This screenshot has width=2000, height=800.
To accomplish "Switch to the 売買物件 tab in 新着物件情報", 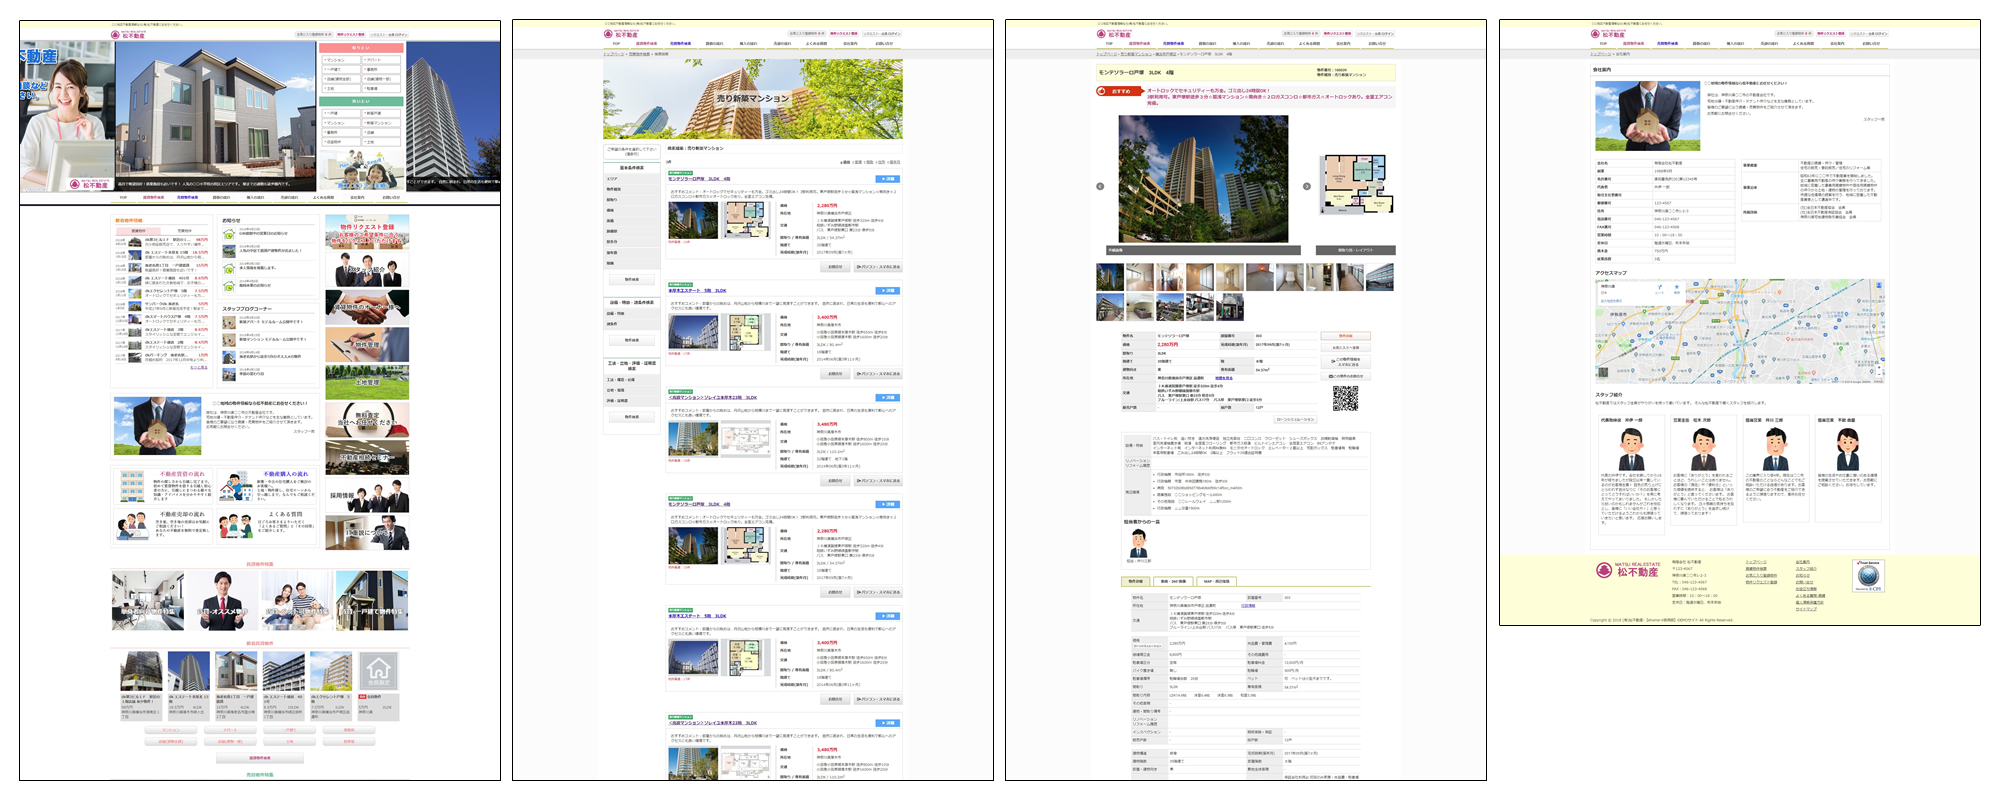I will point(185,231).
